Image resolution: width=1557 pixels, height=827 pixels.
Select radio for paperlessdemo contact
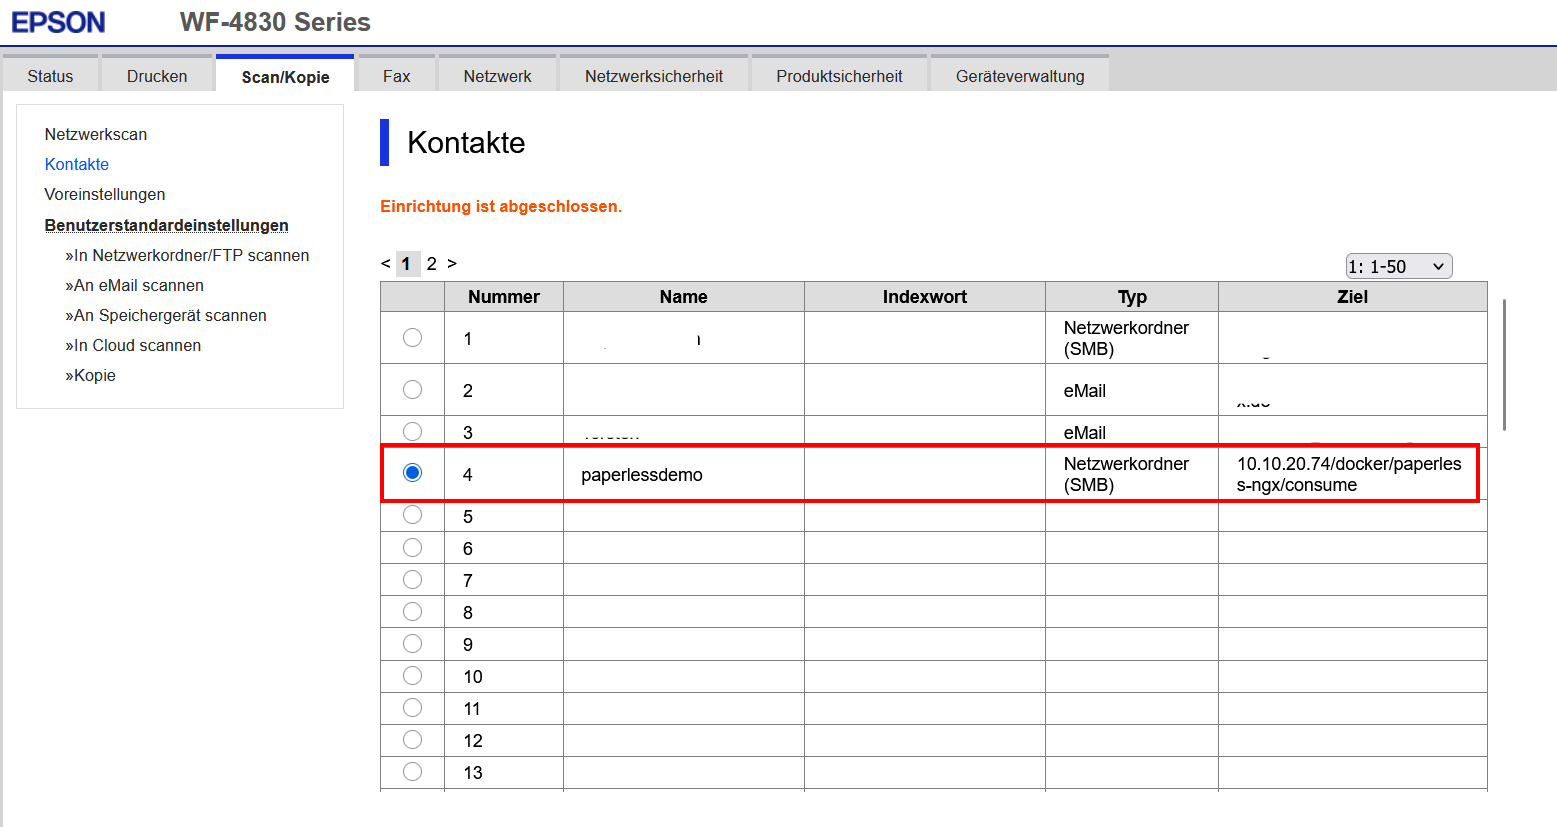(x=412, y=472)
